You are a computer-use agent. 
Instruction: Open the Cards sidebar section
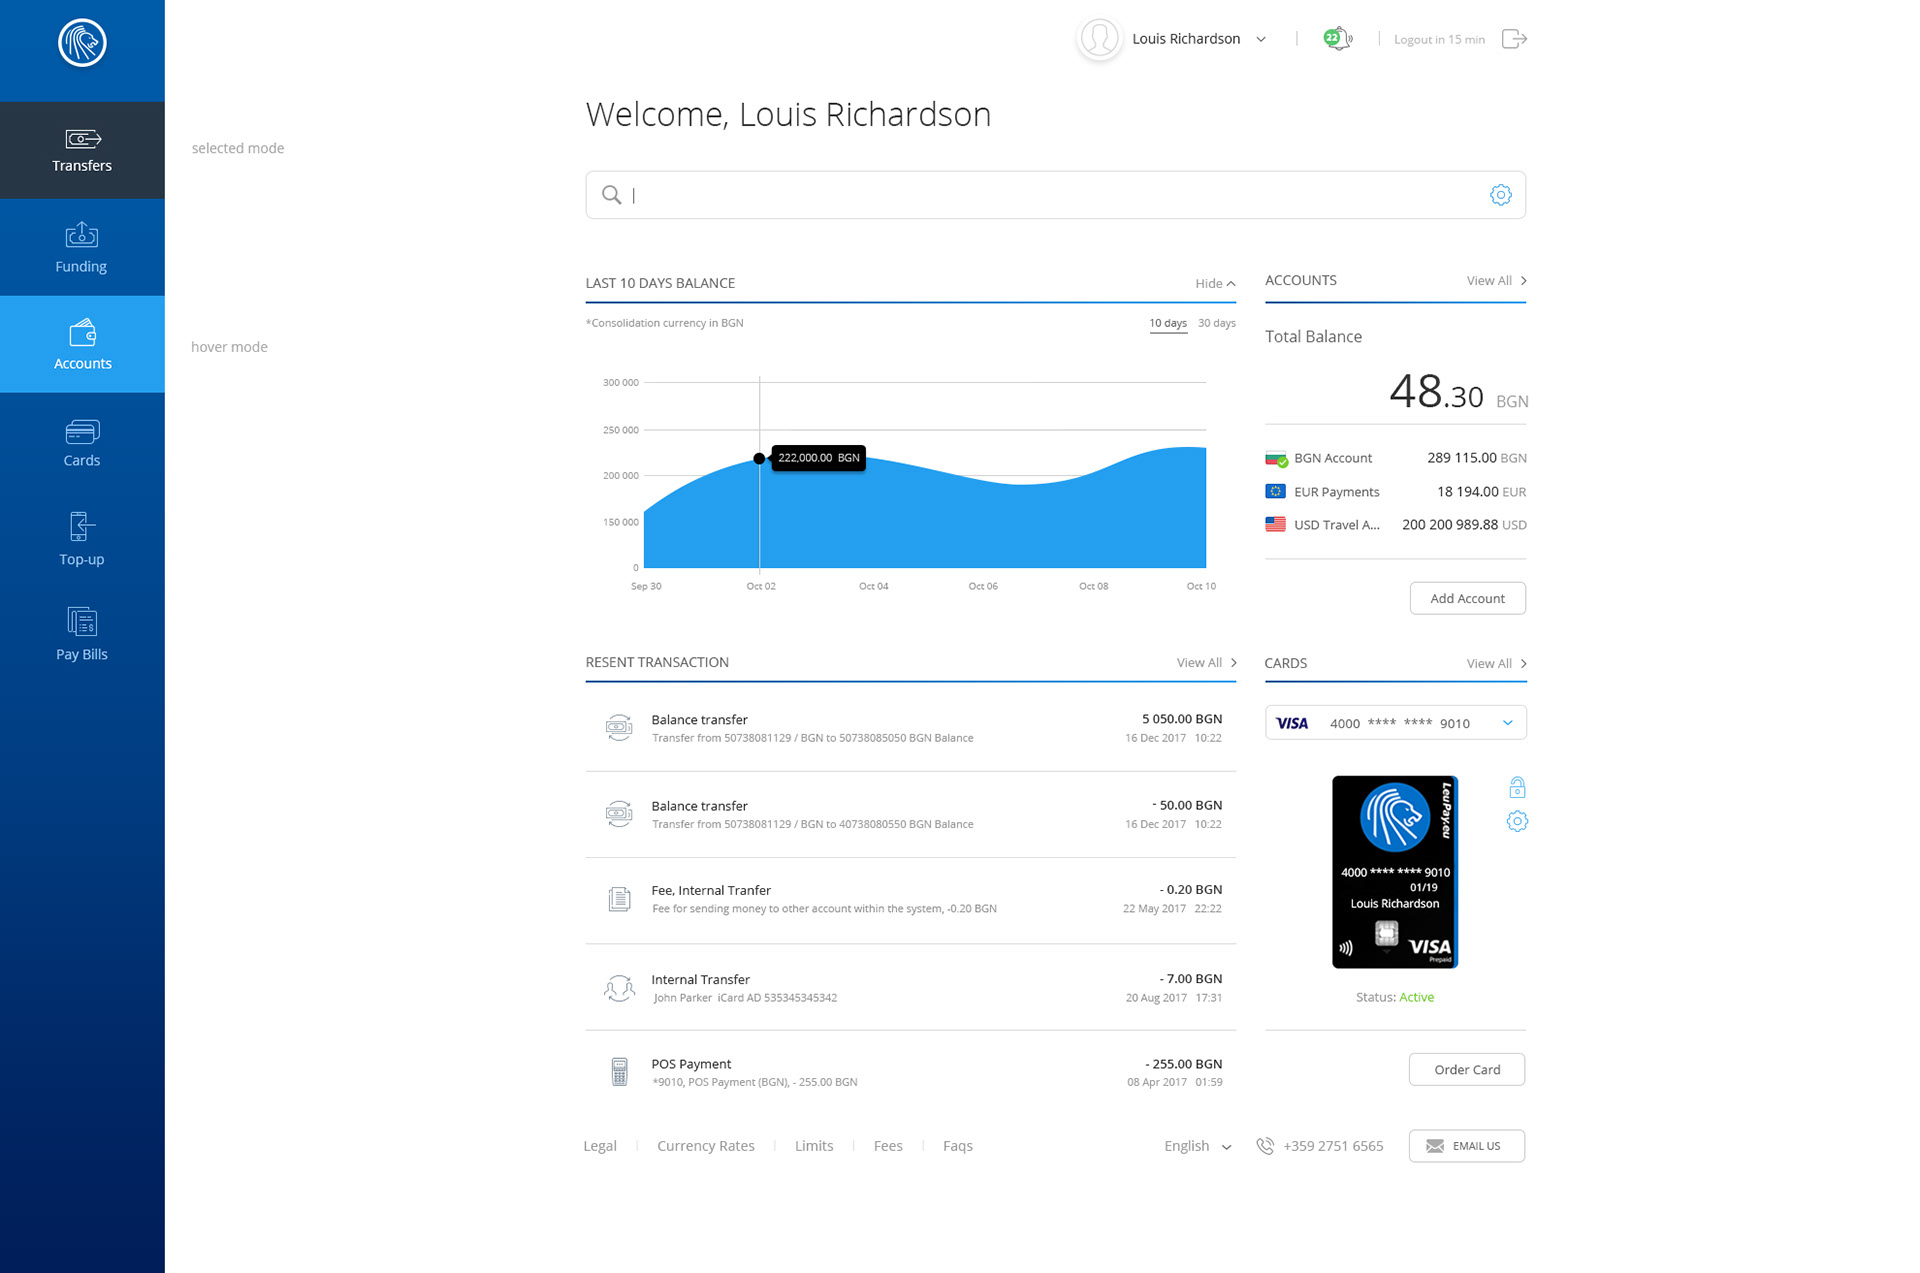[82, 443]
